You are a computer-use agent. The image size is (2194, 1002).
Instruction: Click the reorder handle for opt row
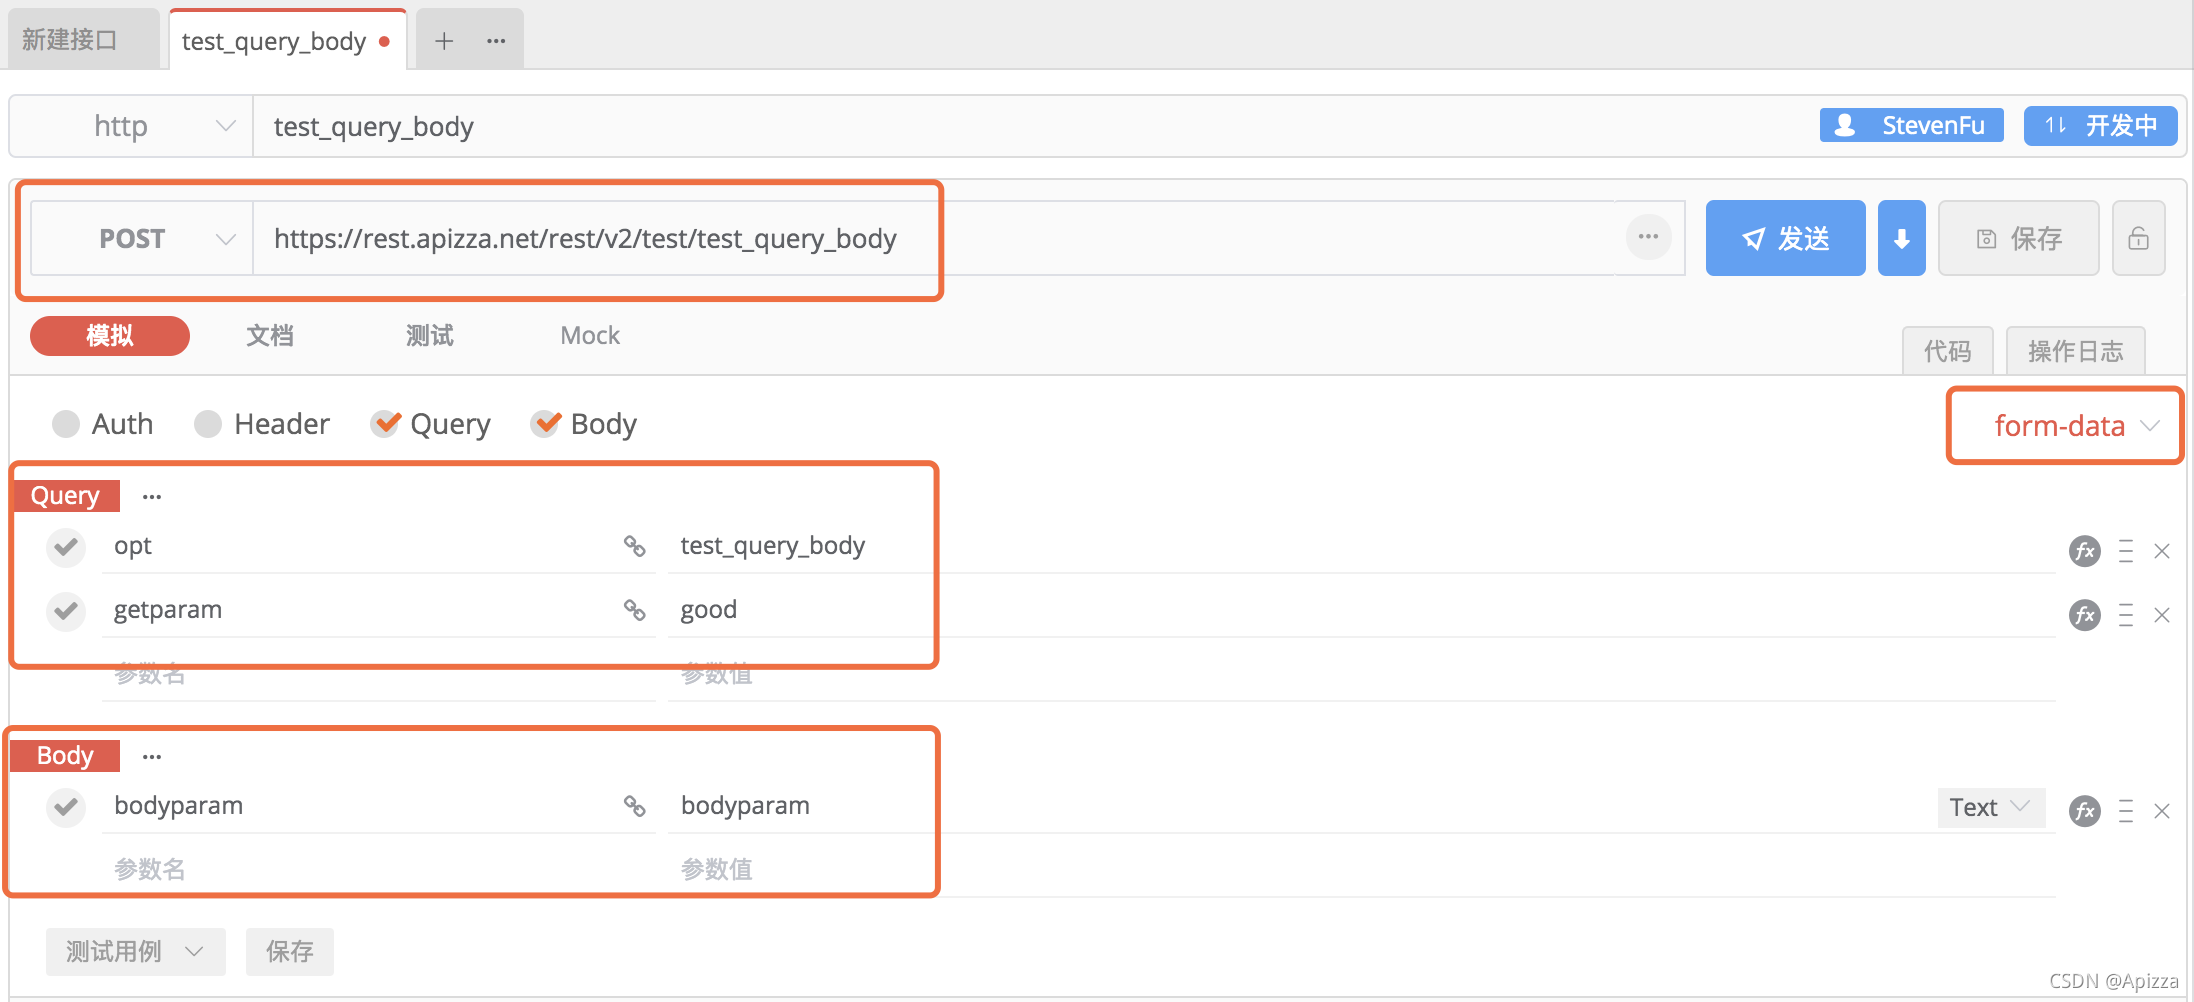tap(2126, 551)
